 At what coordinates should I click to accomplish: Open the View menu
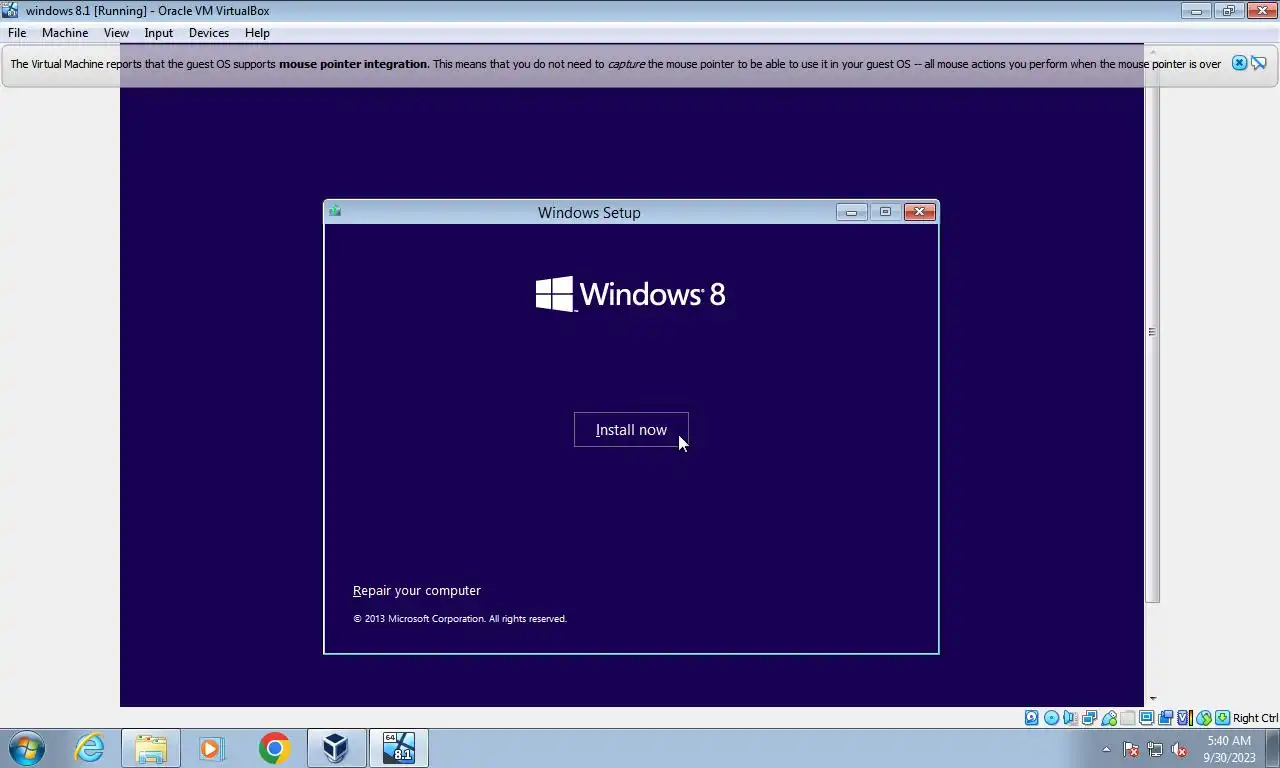[116, 33]
